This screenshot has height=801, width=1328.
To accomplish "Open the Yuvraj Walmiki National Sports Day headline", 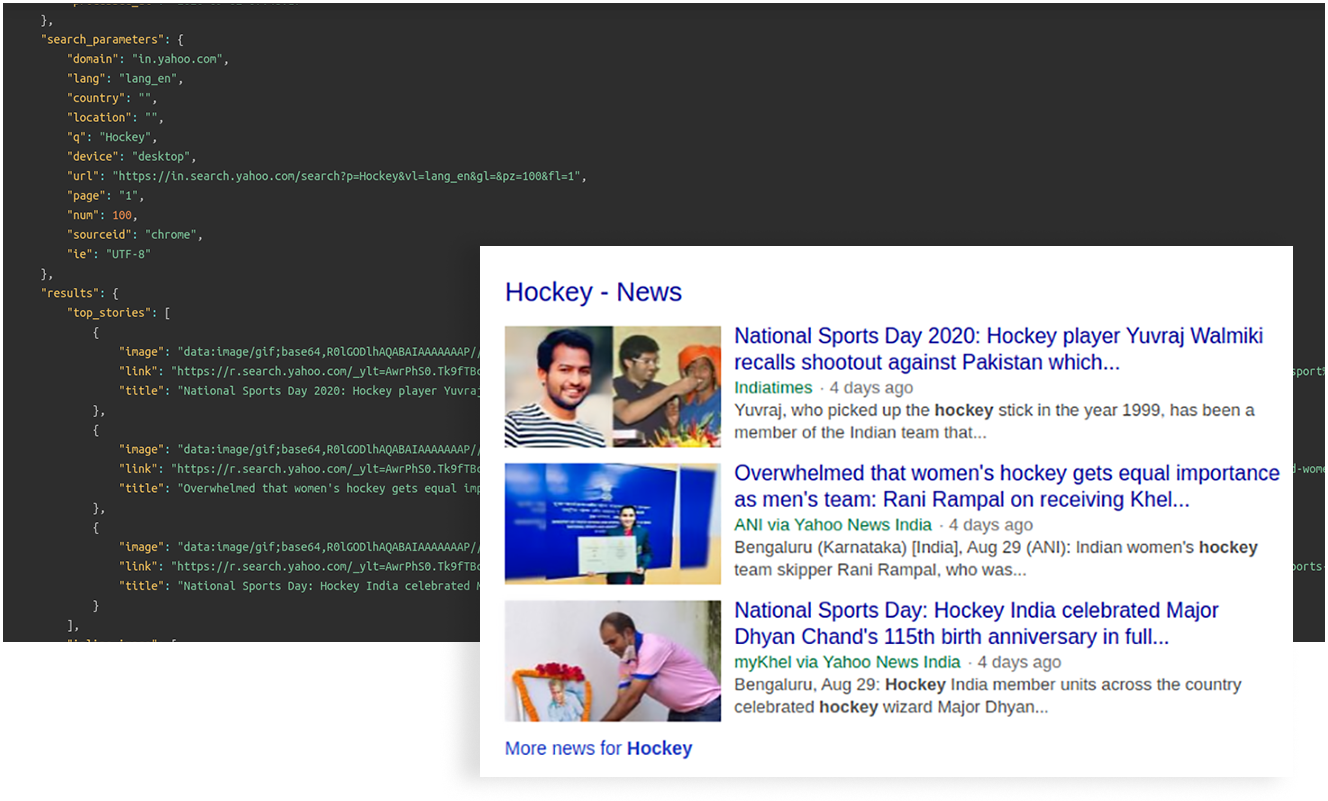I will (x=999, y=349).
